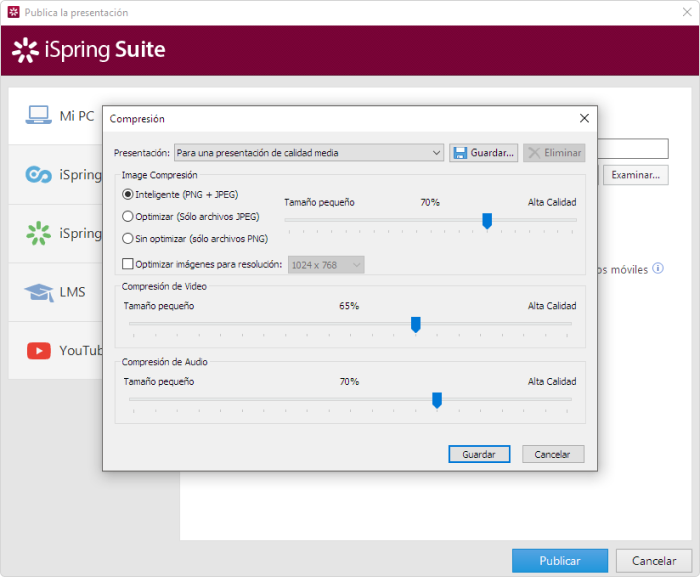The image size is (700, 577).
Task: Close the Compresión dialog
Action: 584,118
